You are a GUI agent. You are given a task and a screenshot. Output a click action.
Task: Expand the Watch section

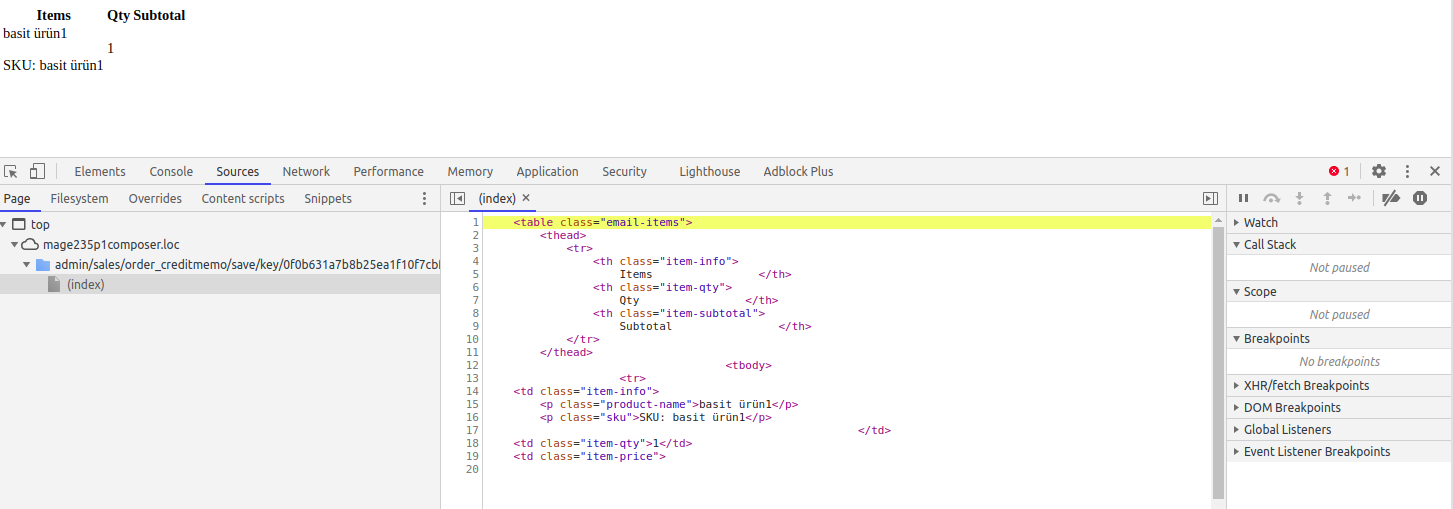point(1339,222)
